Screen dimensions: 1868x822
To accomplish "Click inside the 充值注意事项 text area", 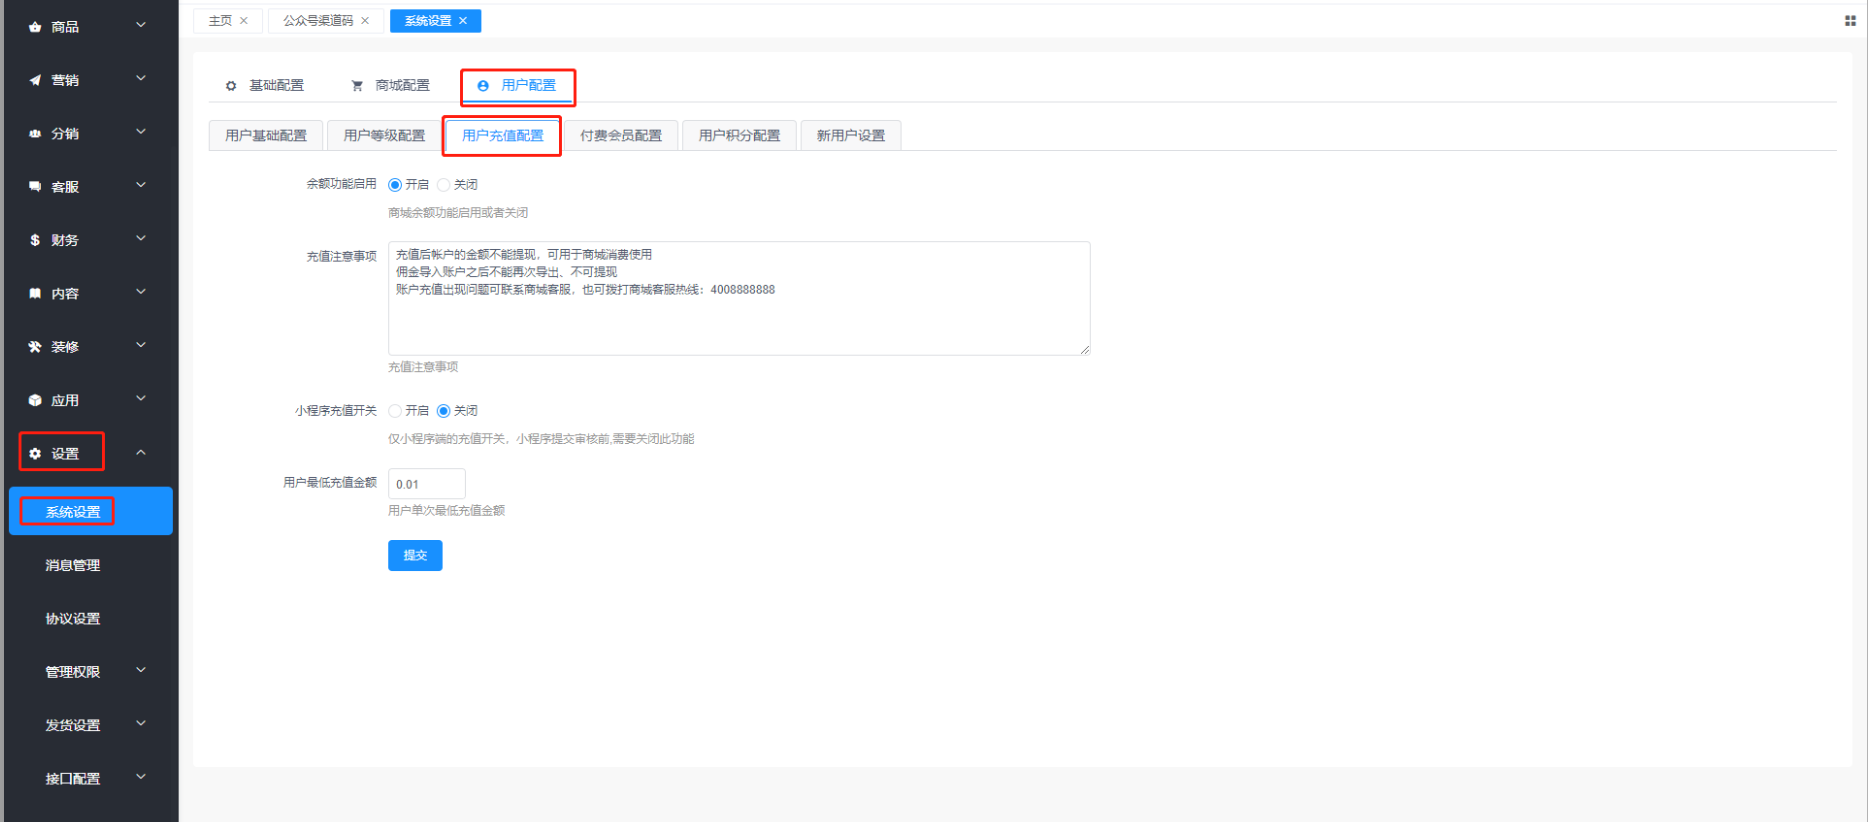I will tap(738, 320).
